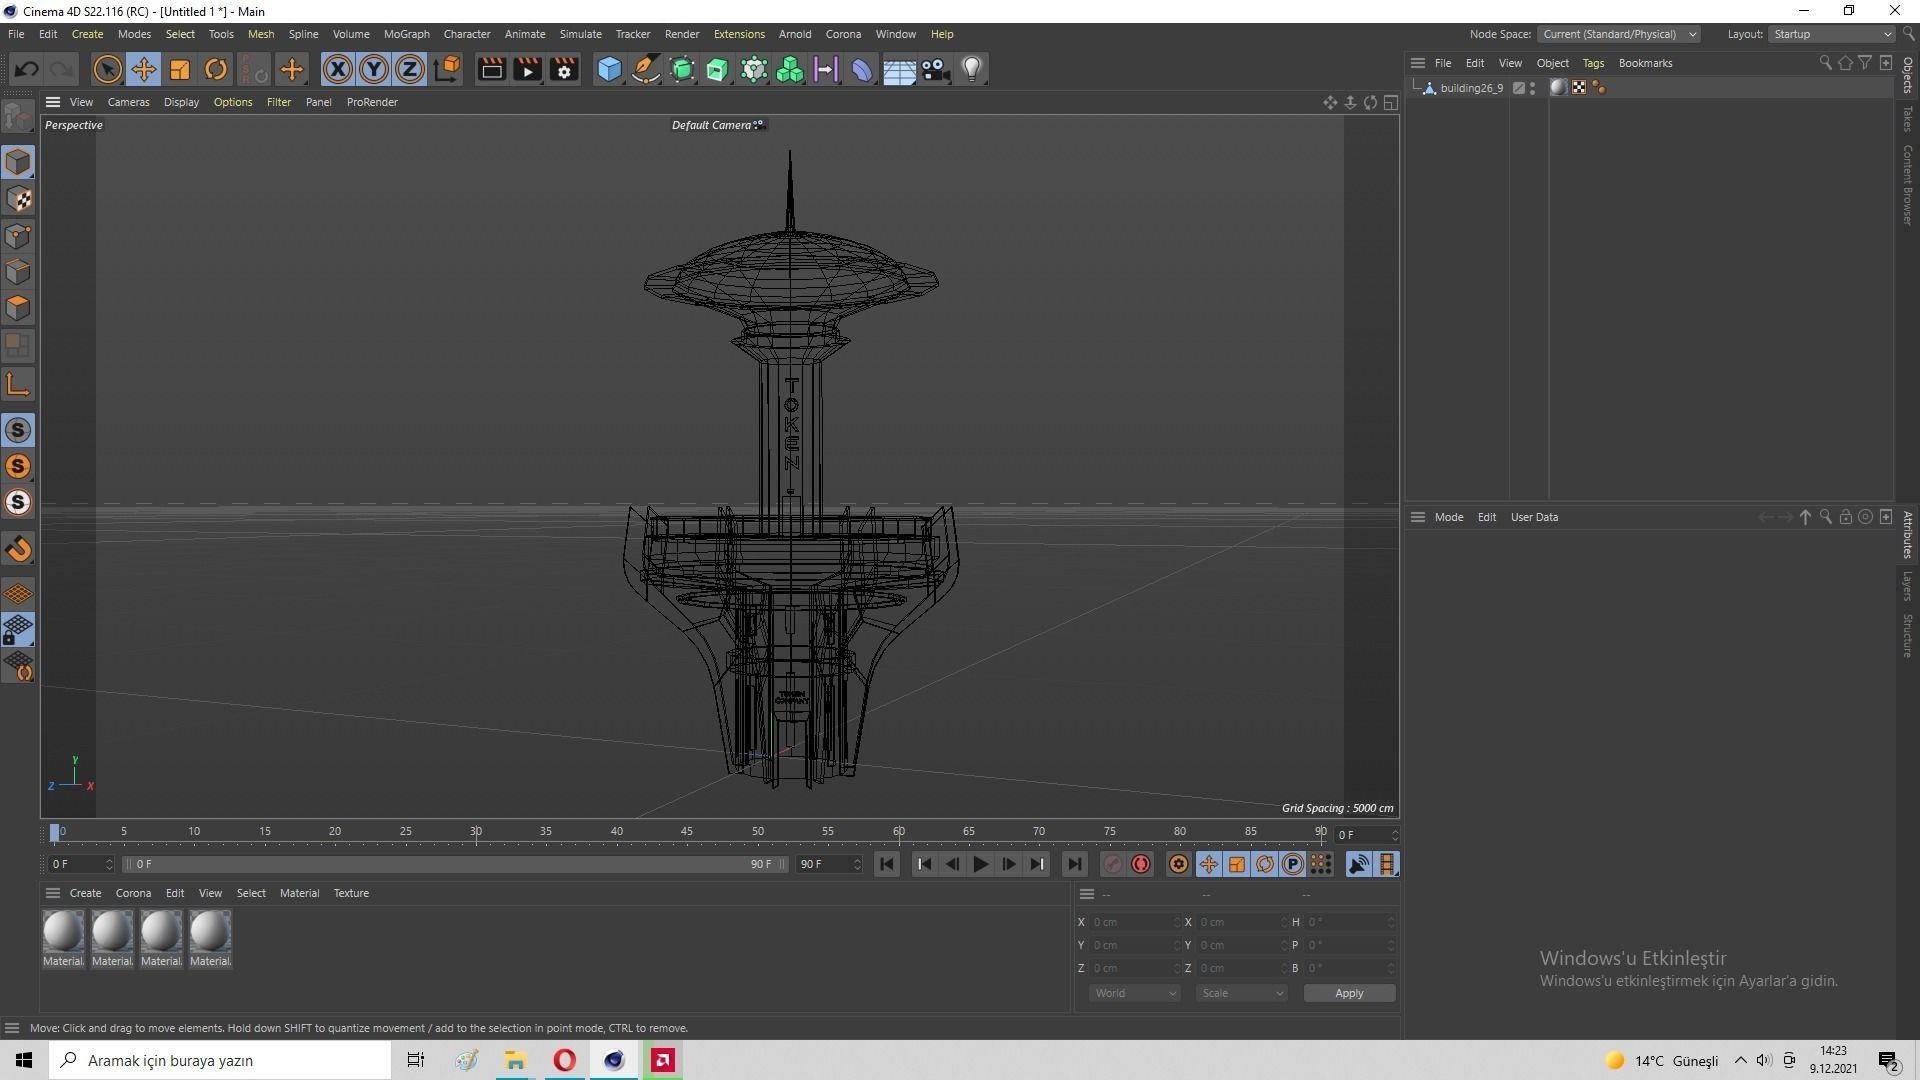Open viewport Cameras menu
Image resolution: width=1920 pixels, height=1080 pixels.
(x=128, y=102)
